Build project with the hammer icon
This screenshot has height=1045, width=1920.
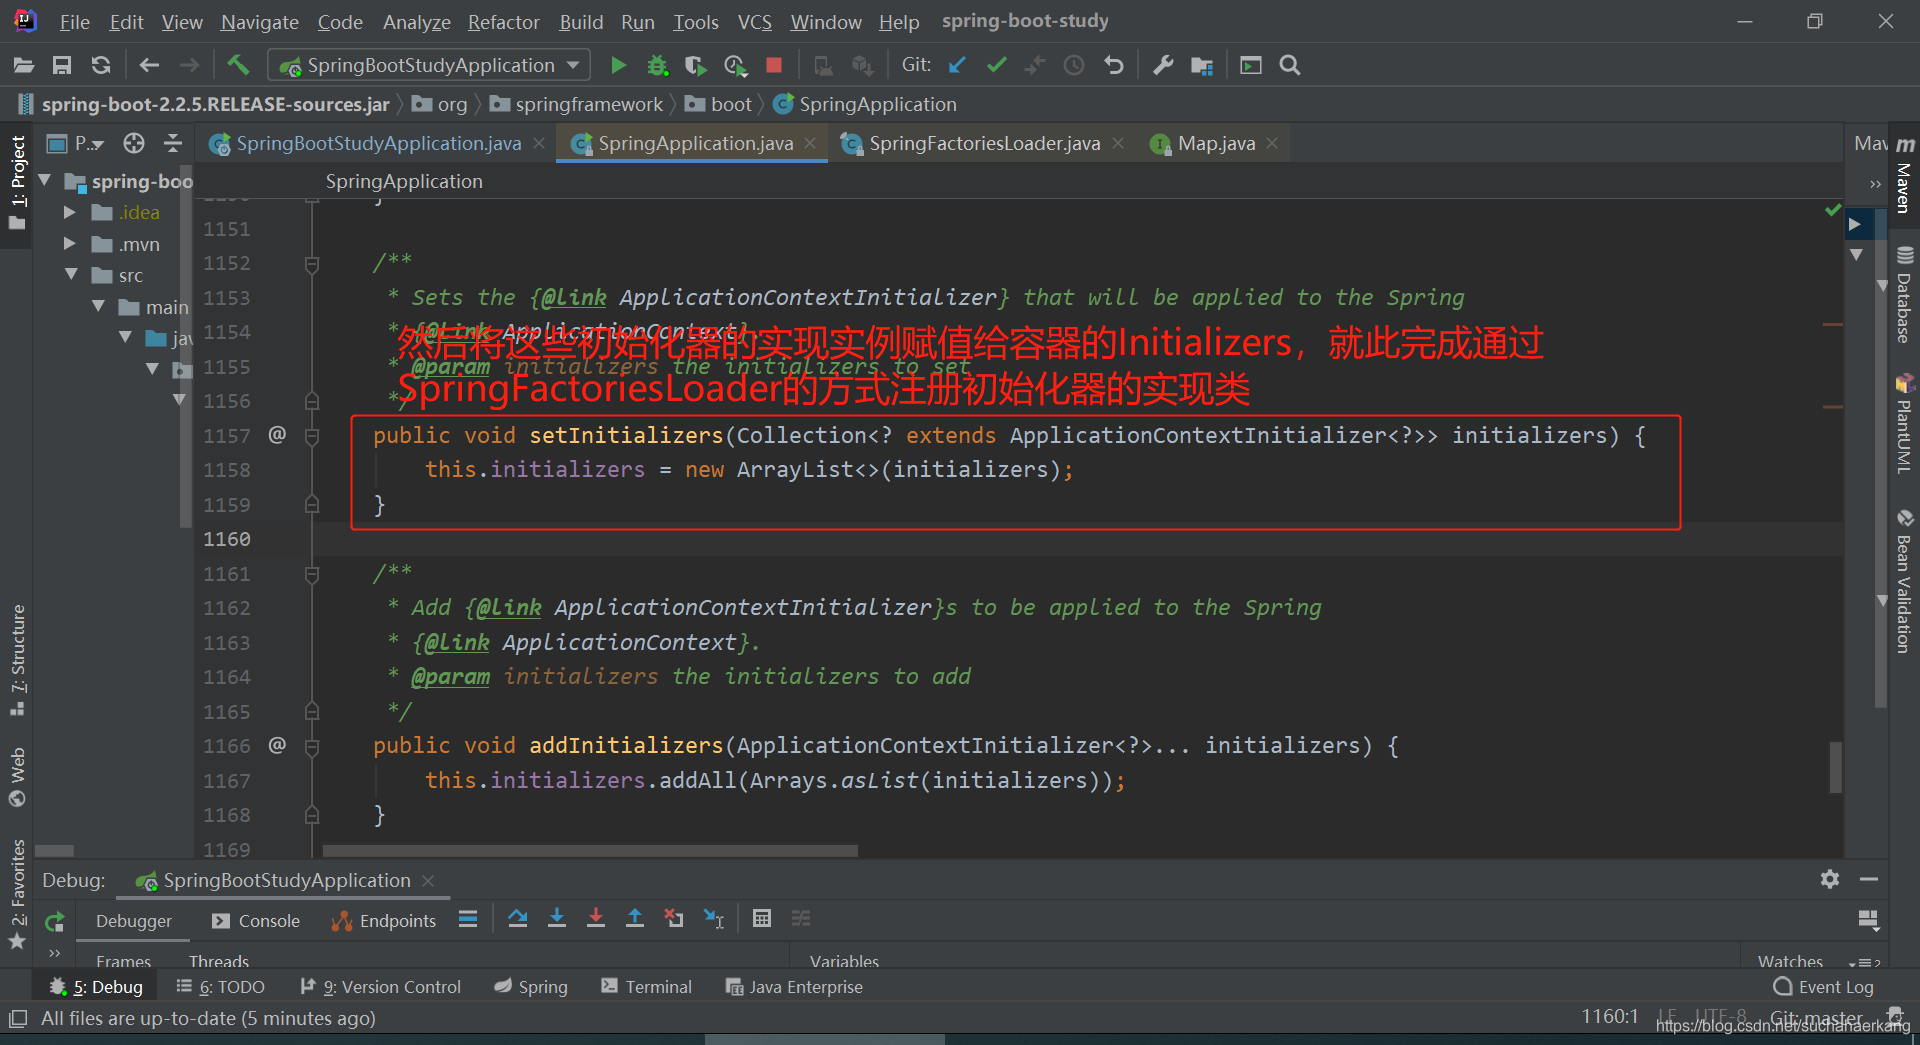[x=238, y=65]
